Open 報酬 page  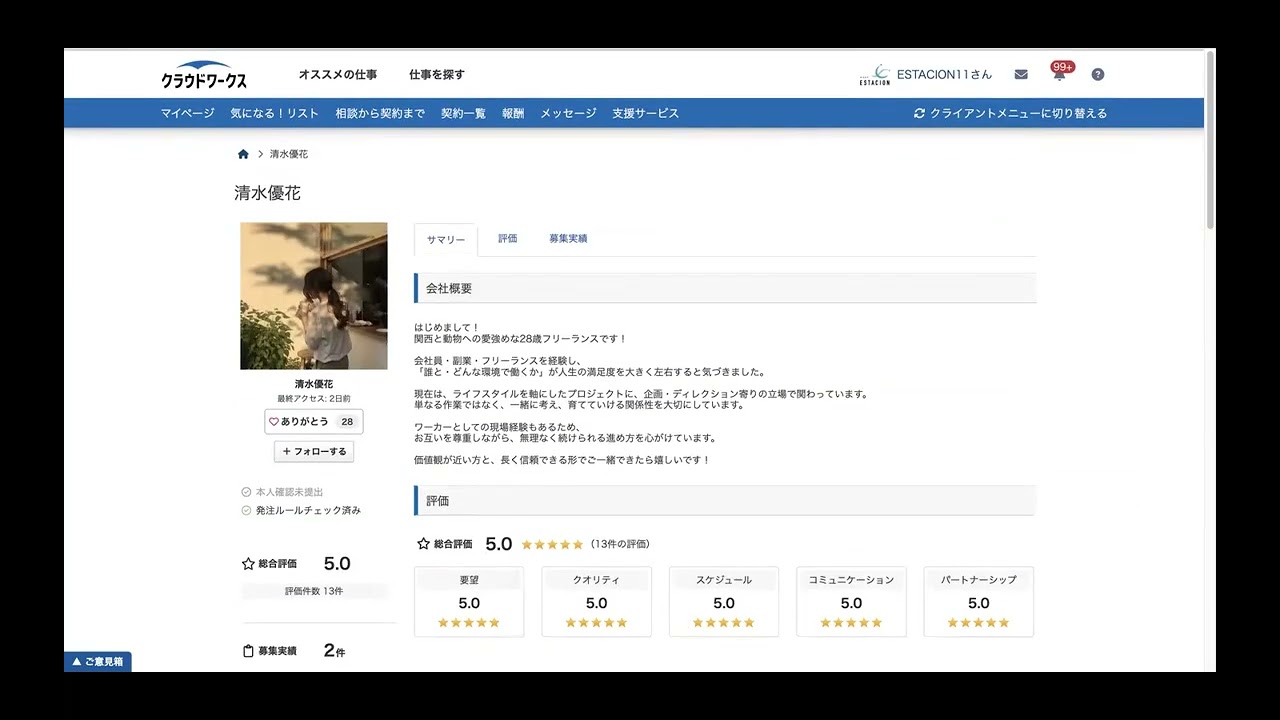[x=513, y=114]
